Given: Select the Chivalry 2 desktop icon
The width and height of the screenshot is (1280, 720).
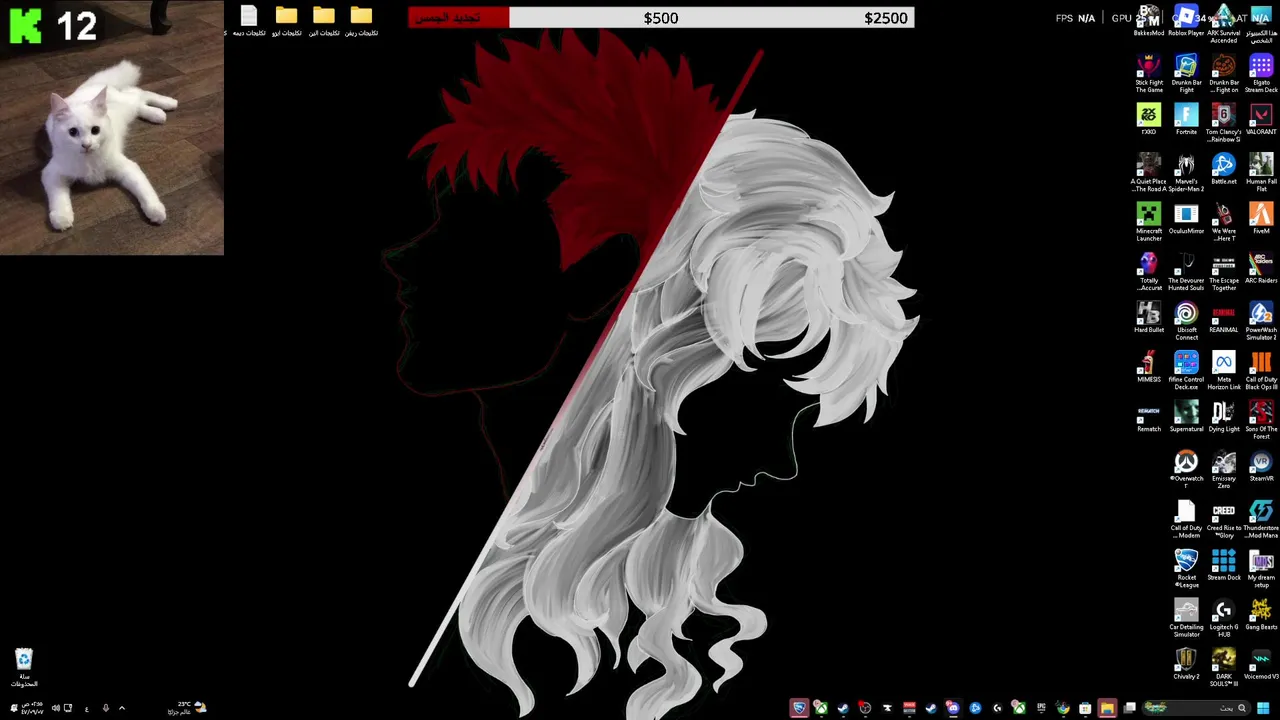Looking at the screenshot, I should (x=1186, y=665).
